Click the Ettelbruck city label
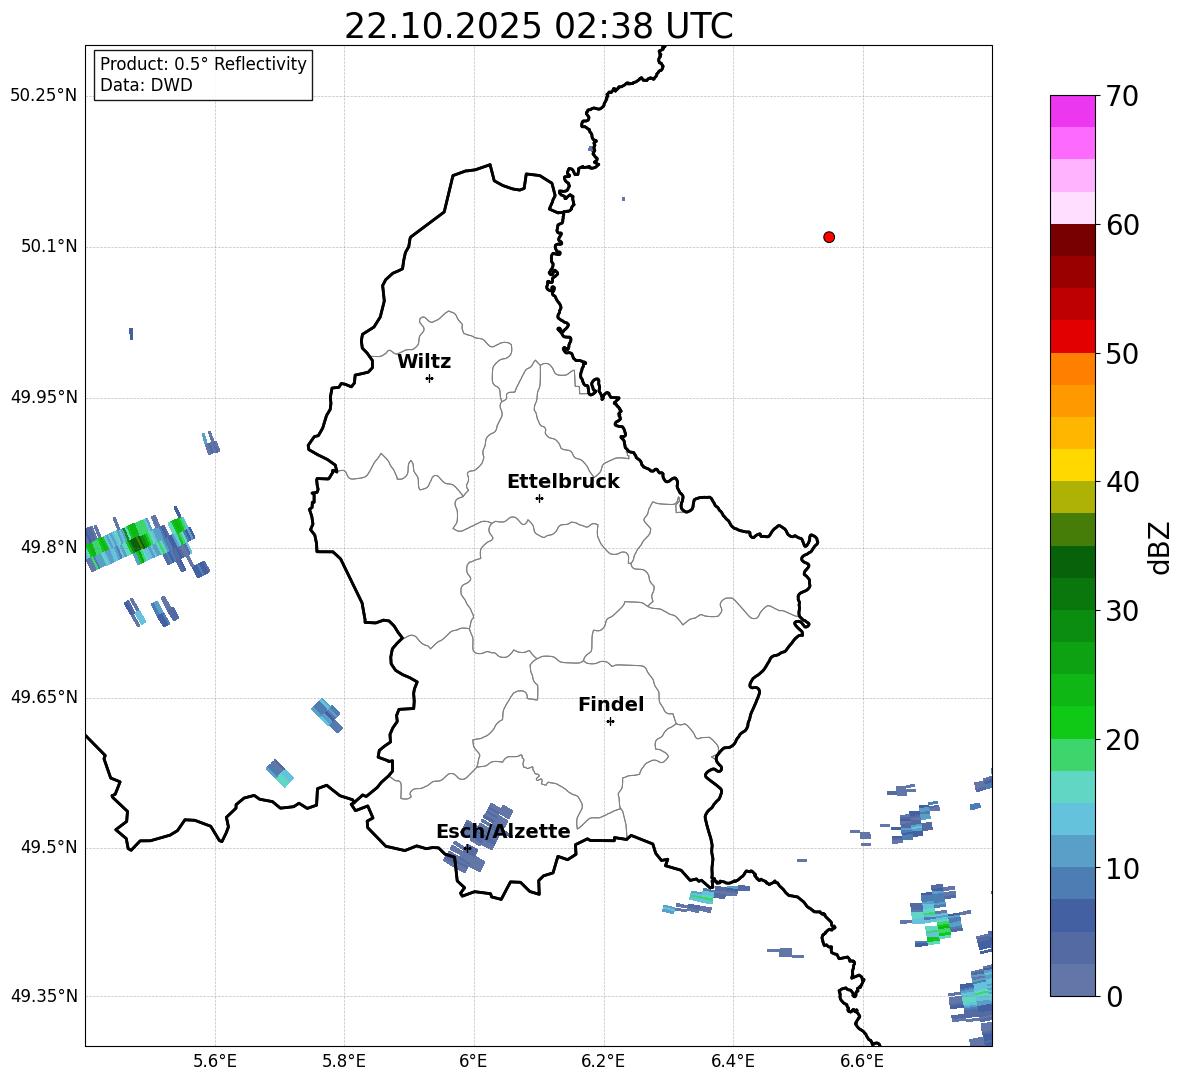Screen dimensions: 1184x1081 563,482
